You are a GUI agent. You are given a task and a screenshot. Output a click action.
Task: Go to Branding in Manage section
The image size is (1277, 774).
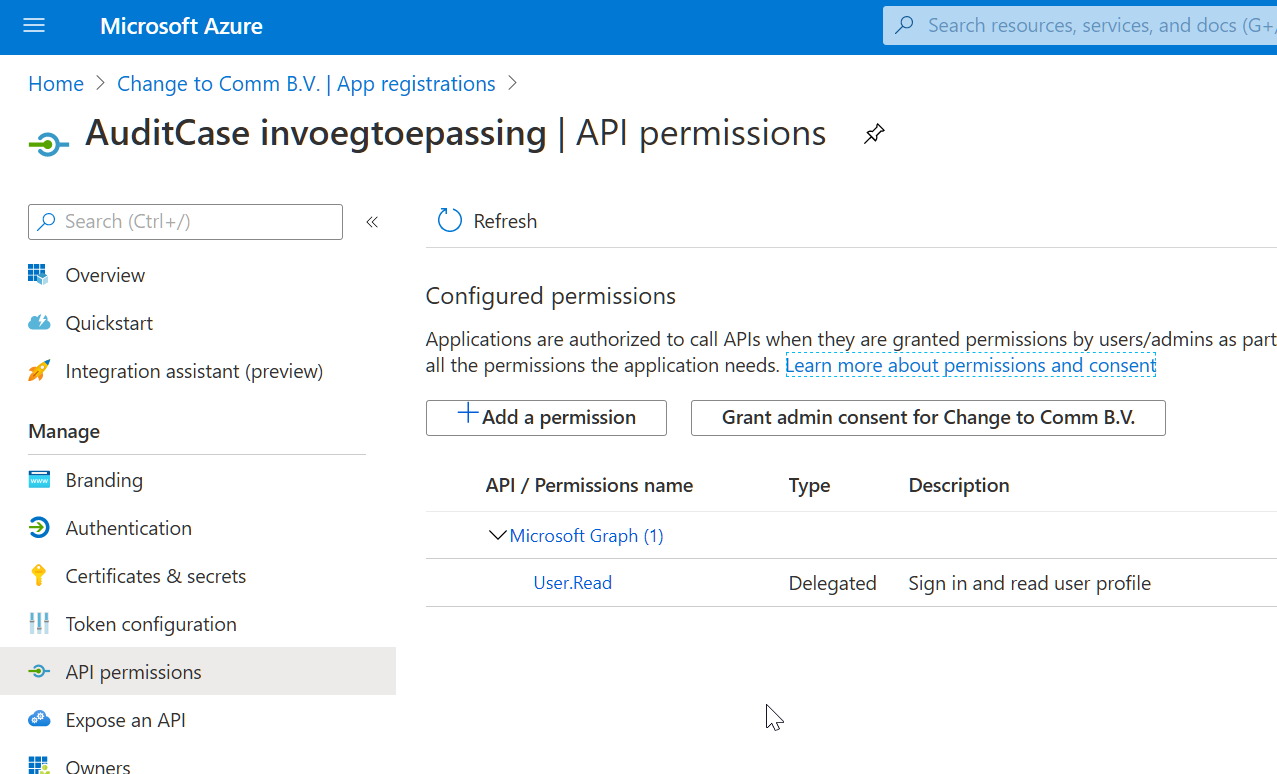[104, 480]
